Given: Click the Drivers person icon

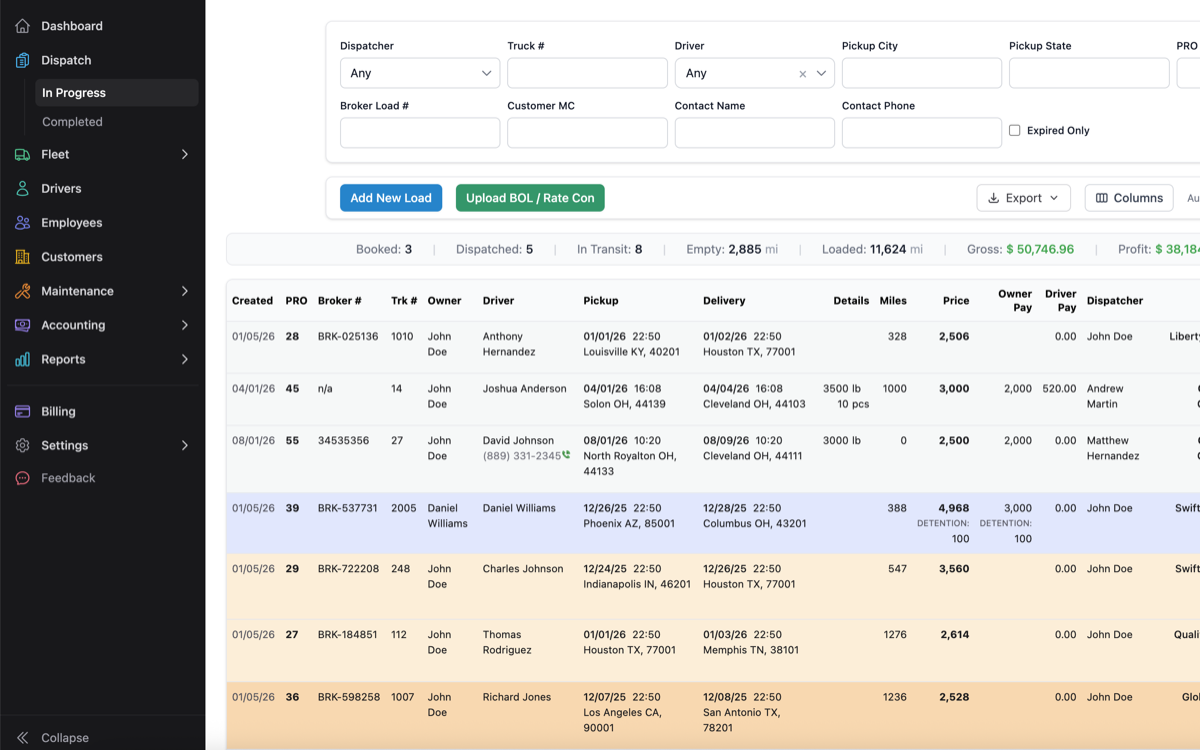Looking at the screenshot, I should pyautogui.click(x=22, y=188).
